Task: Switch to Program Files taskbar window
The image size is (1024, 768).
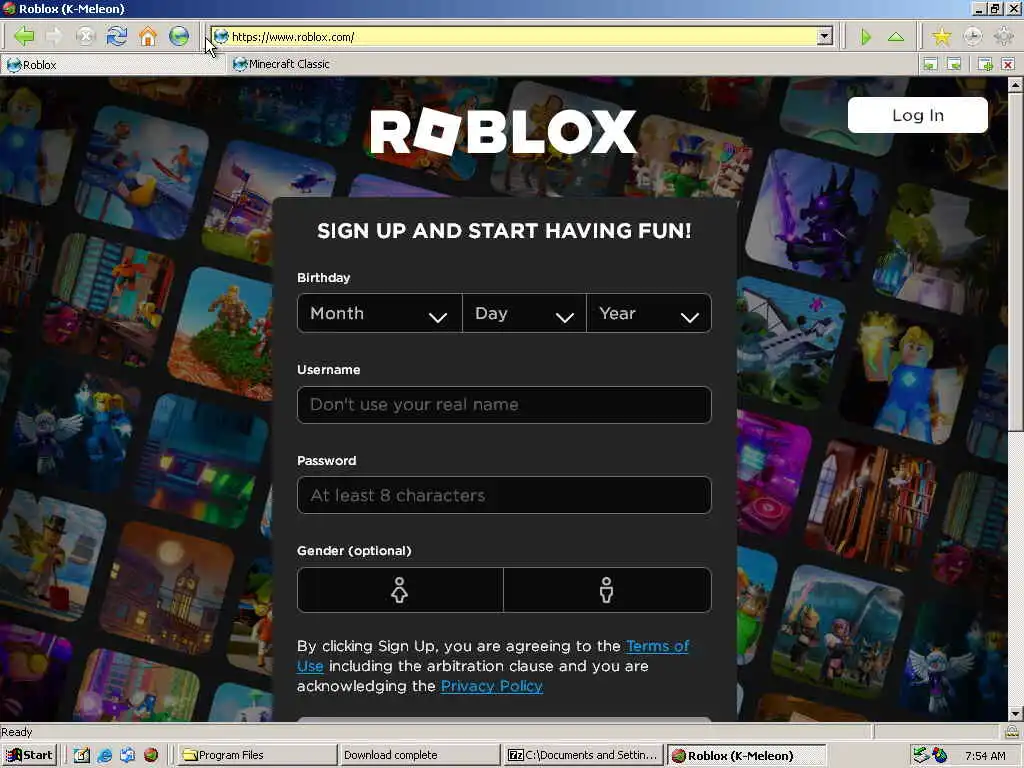Action: pyautogui.click(x=257, y=756)
